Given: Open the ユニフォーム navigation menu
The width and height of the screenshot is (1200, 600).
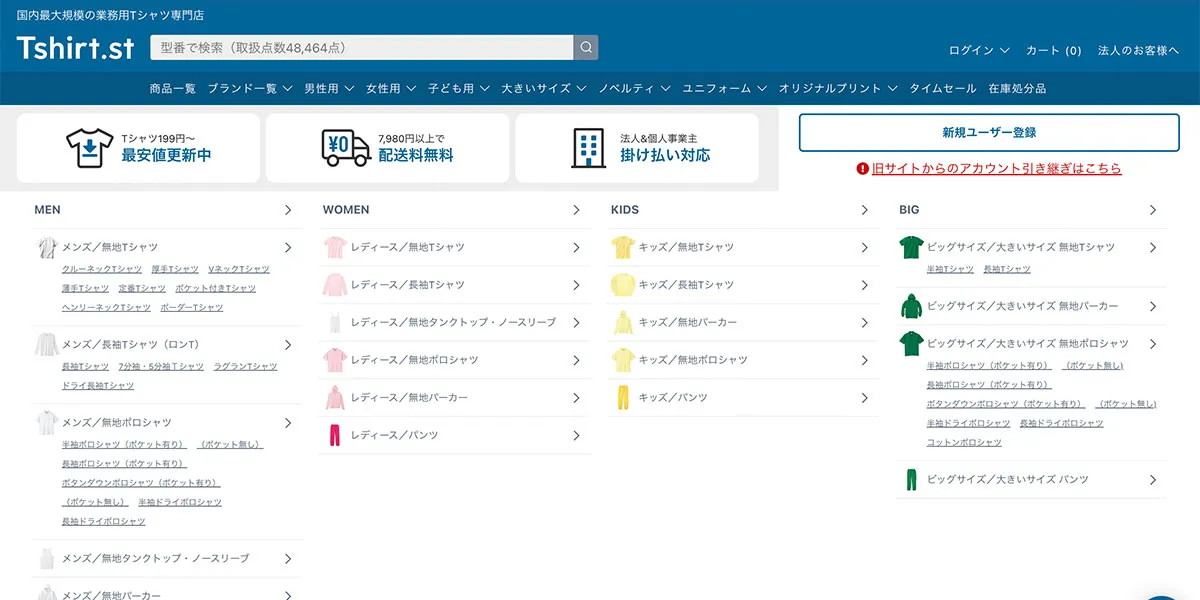Looking at the screenshot, I should coord(724,88).
